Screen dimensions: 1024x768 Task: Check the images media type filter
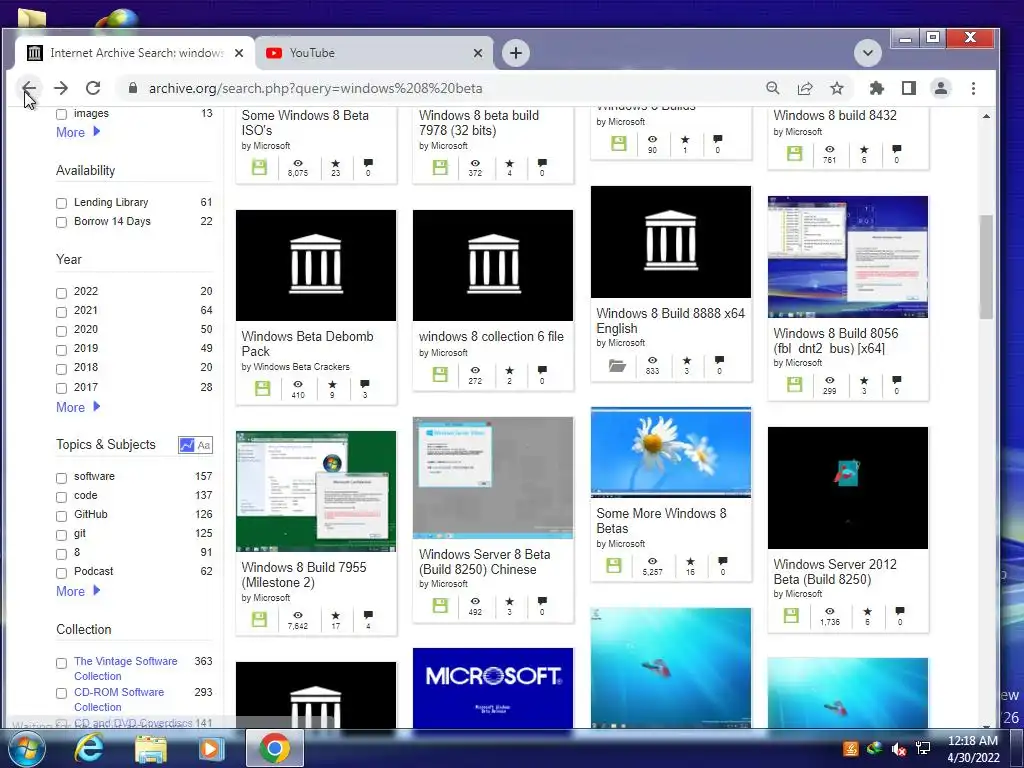pos(61,114)
